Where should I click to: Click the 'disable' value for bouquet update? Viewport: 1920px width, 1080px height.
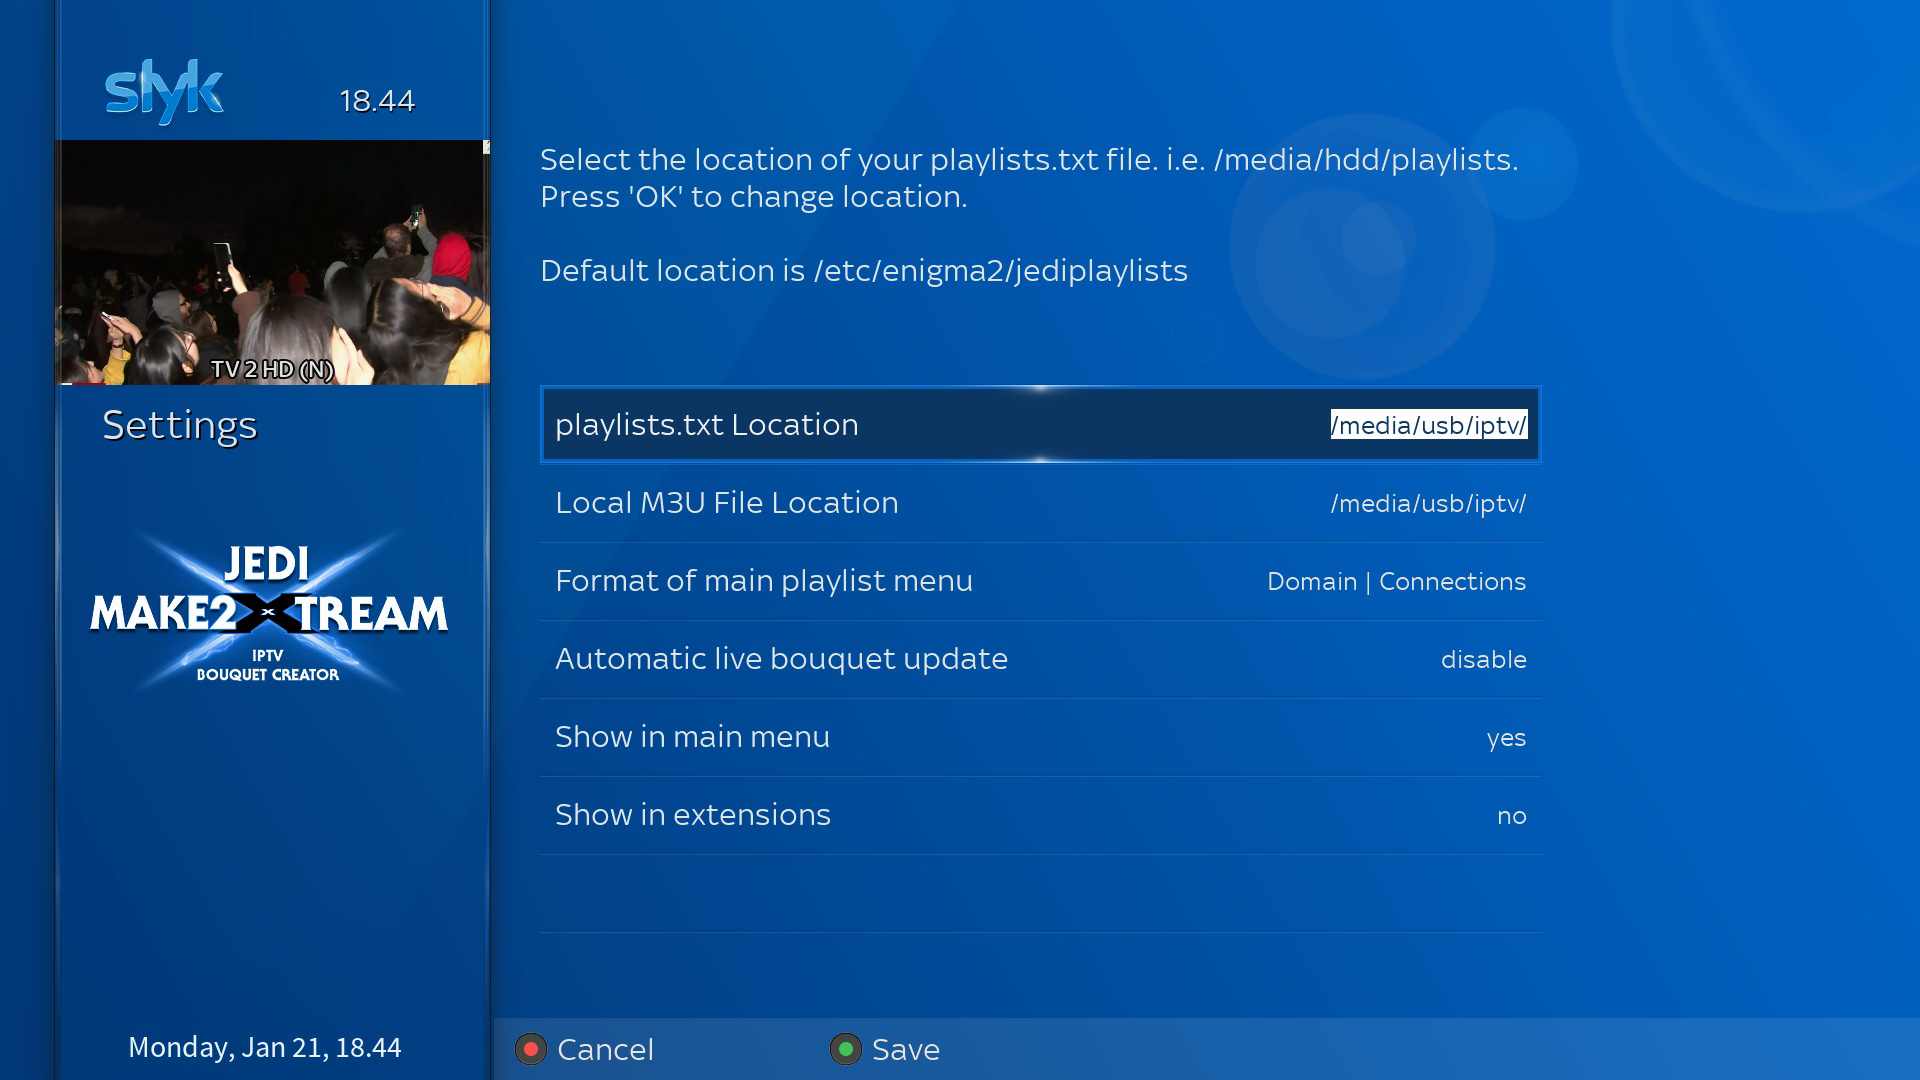1483,660
